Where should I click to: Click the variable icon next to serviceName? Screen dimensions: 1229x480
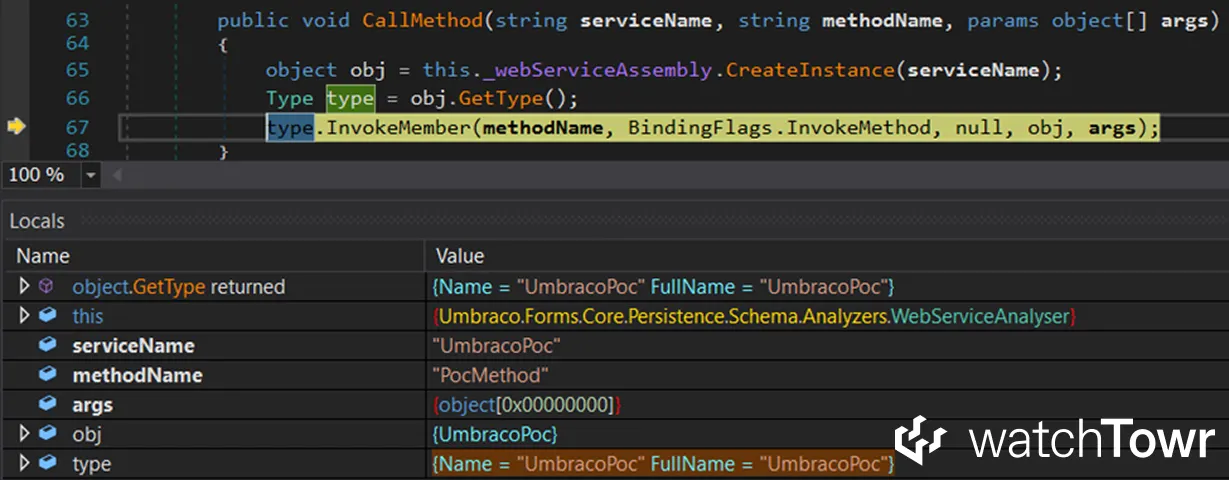[47, 346]
